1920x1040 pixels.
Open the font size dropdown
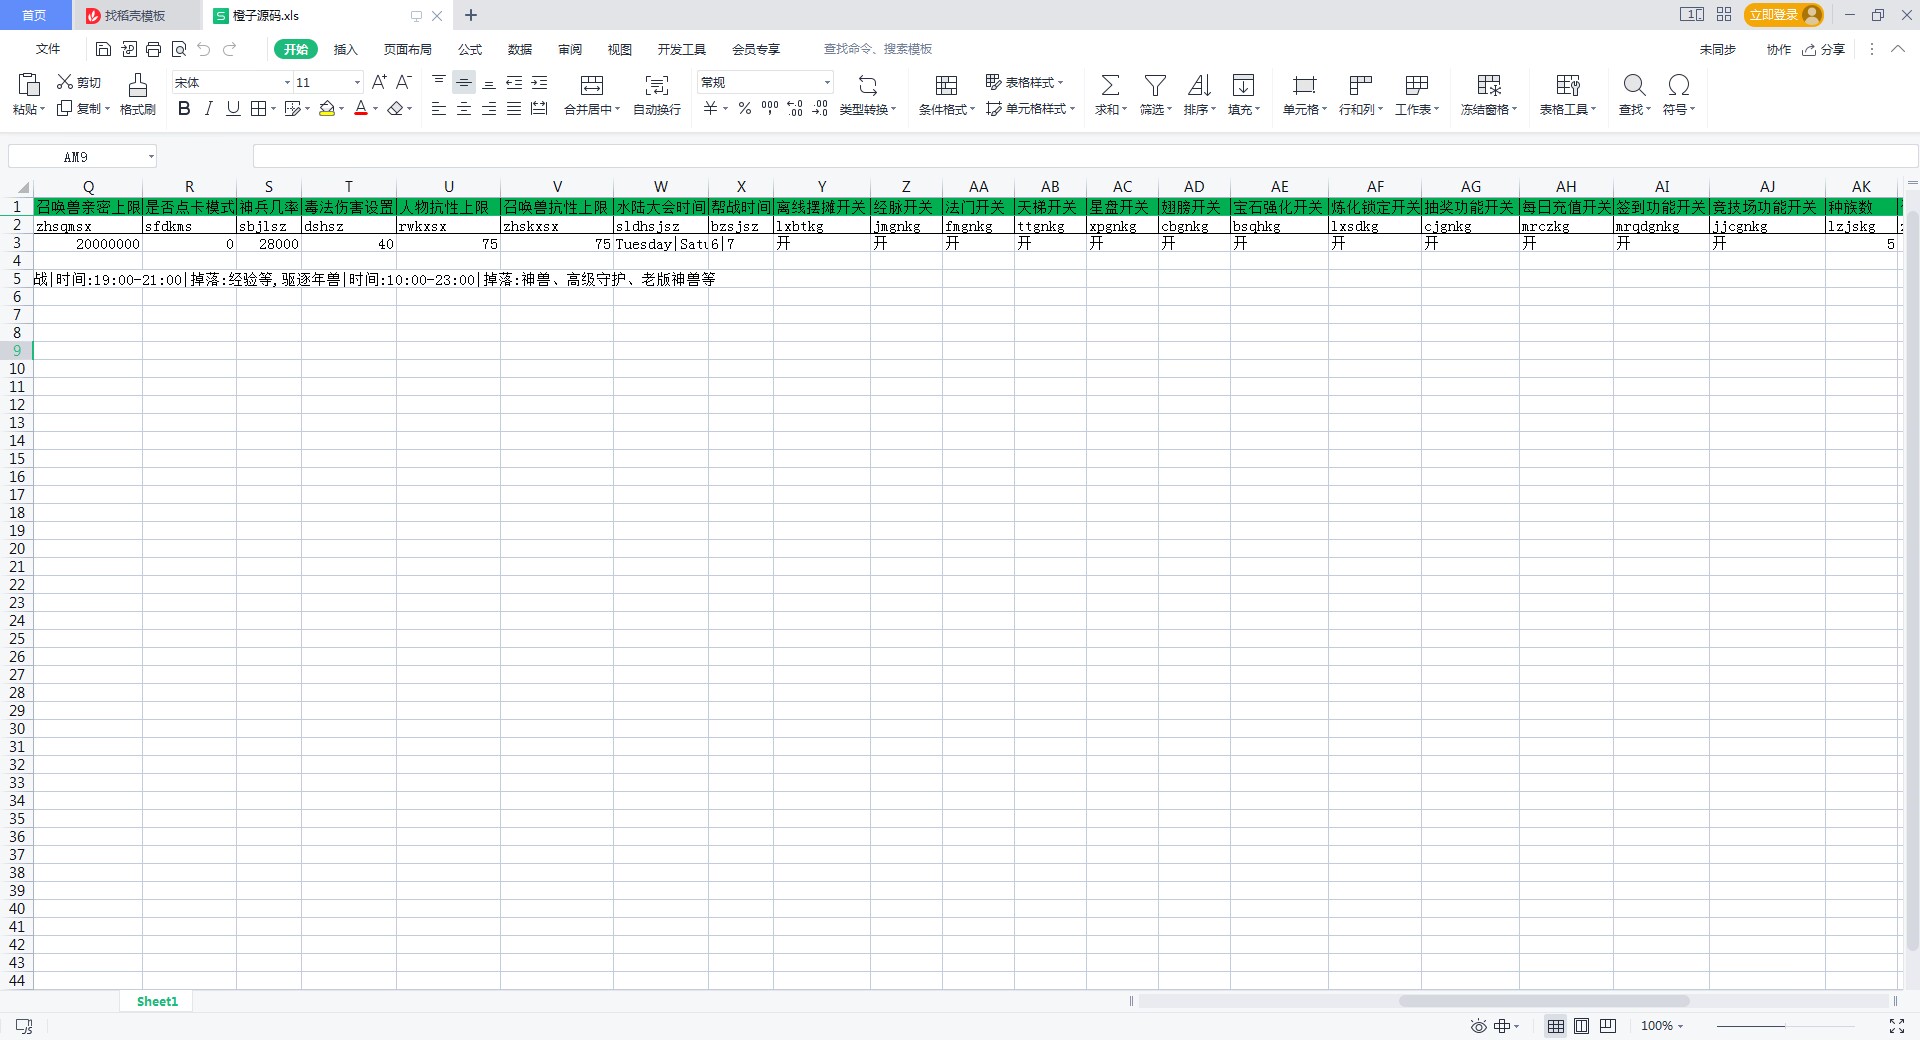click(x=357, y=83)
